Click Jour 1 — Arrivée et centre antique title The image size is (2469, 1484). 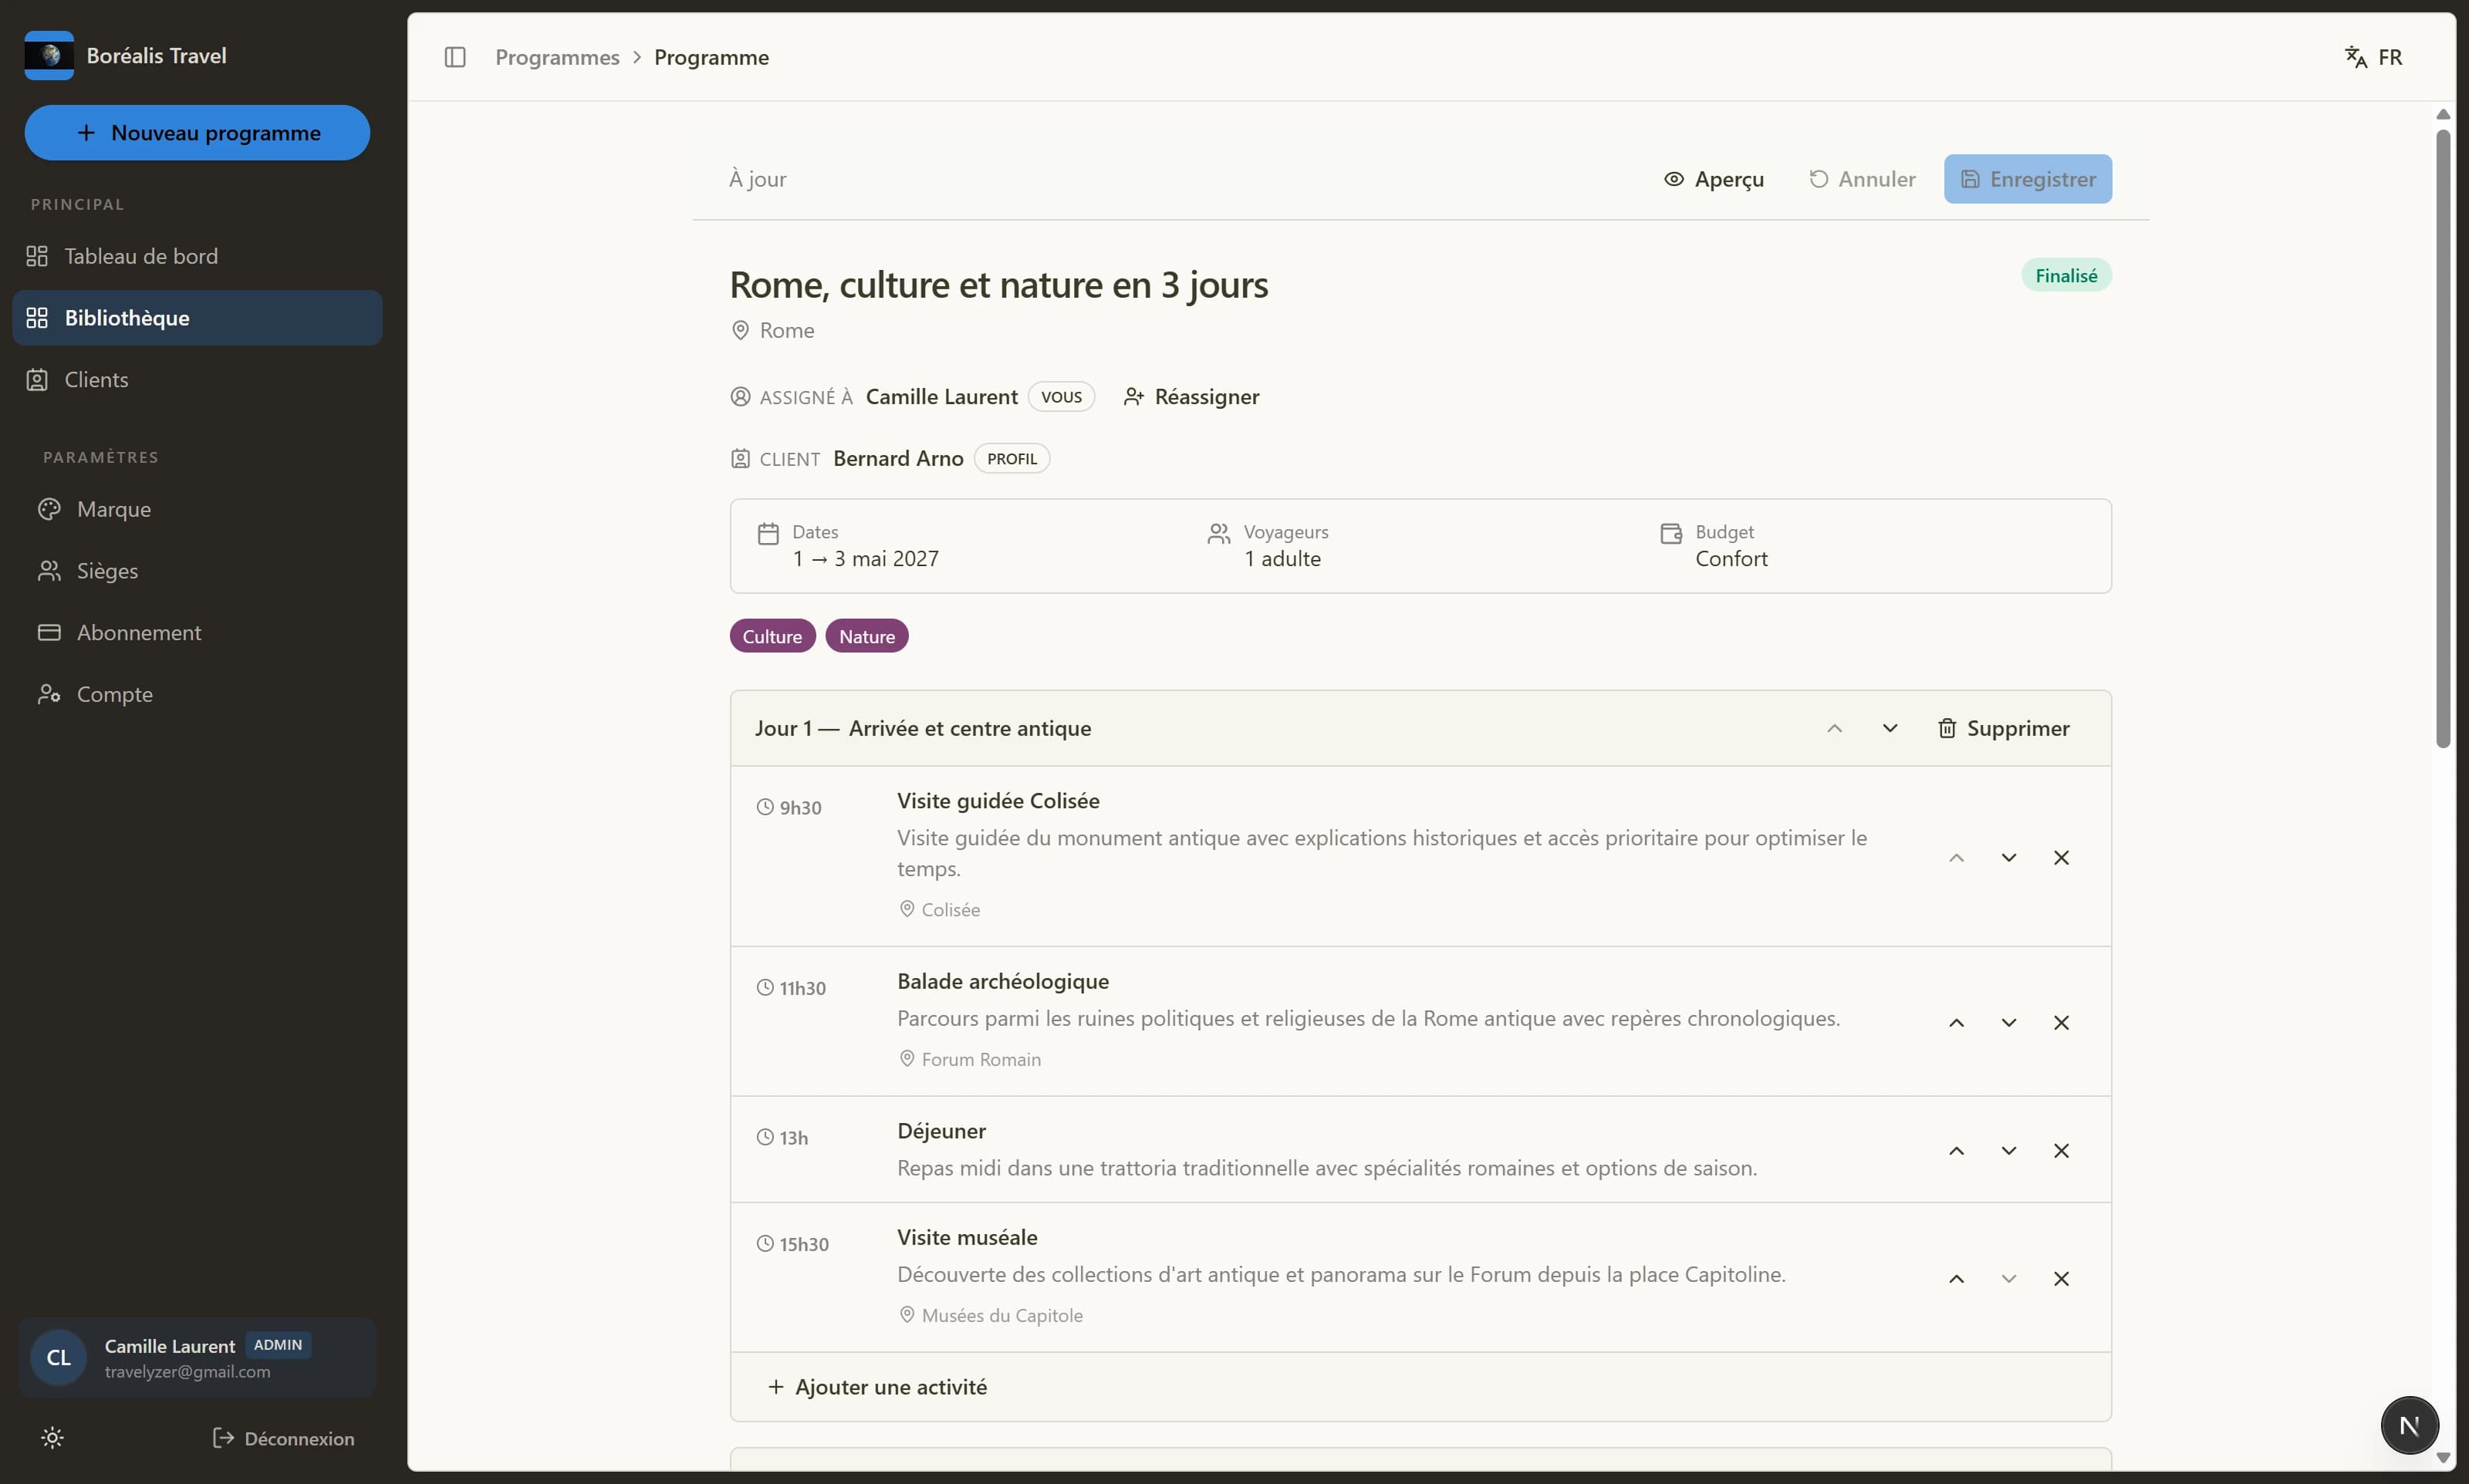click(x=922, y=728)
